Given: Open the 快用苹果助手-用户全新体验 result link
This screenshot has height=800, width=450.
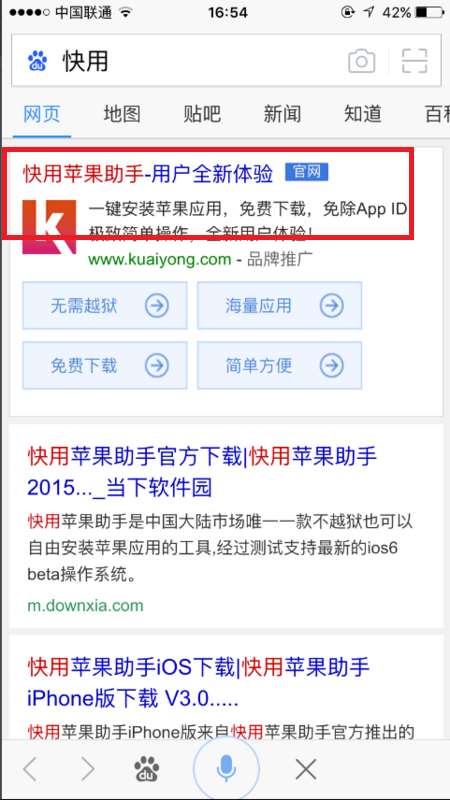Looking at the screenshot, I should [148, 174].
